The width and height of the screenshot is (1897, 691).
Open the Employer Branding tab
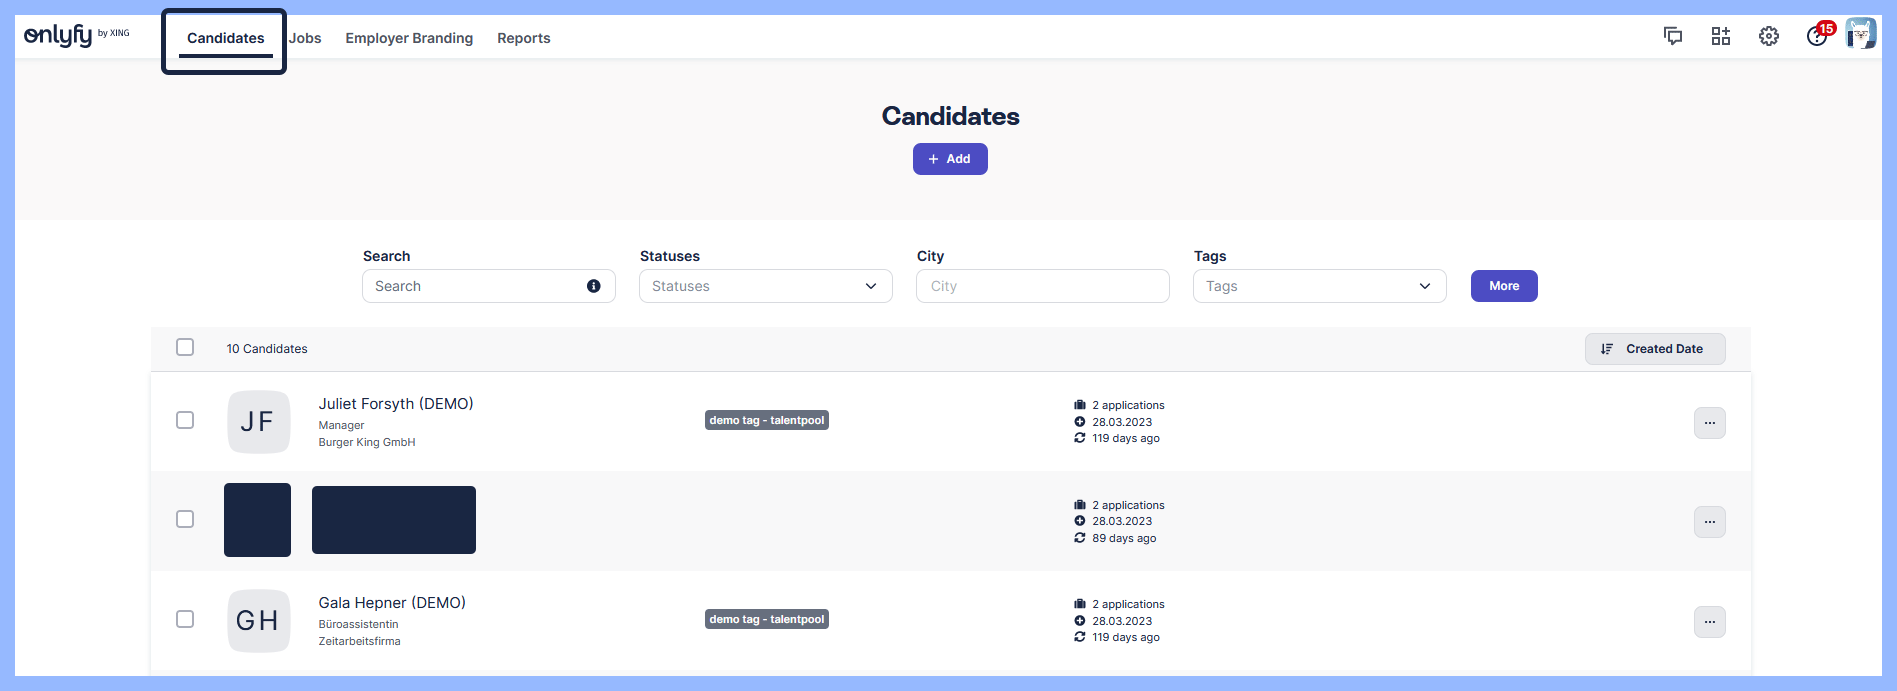pyautogui.click(x=409, y=38)
